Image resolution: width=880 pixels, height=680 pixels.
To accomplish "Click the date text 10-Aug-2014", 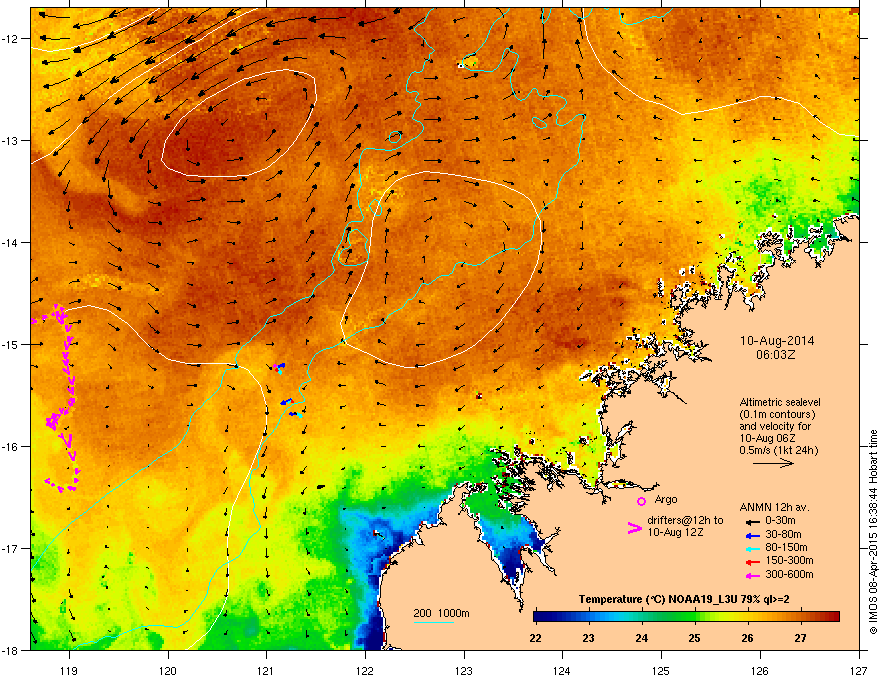I will pyautogui.click(x=777, y=341).
